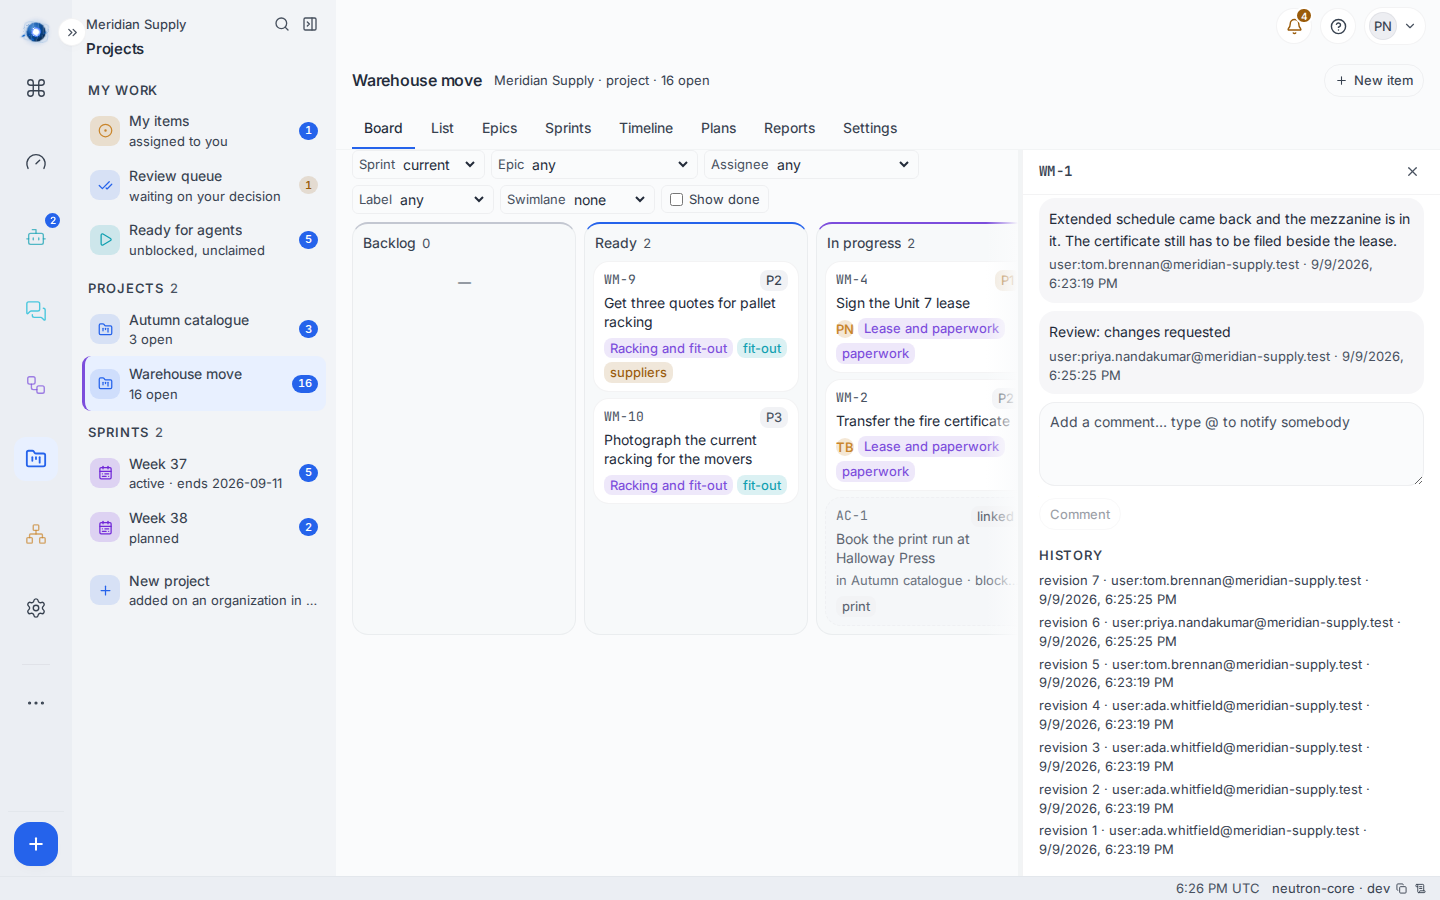Screen dimensions: 1440x900
Task: Open the command palette icon in the rail
Action: 36,88
